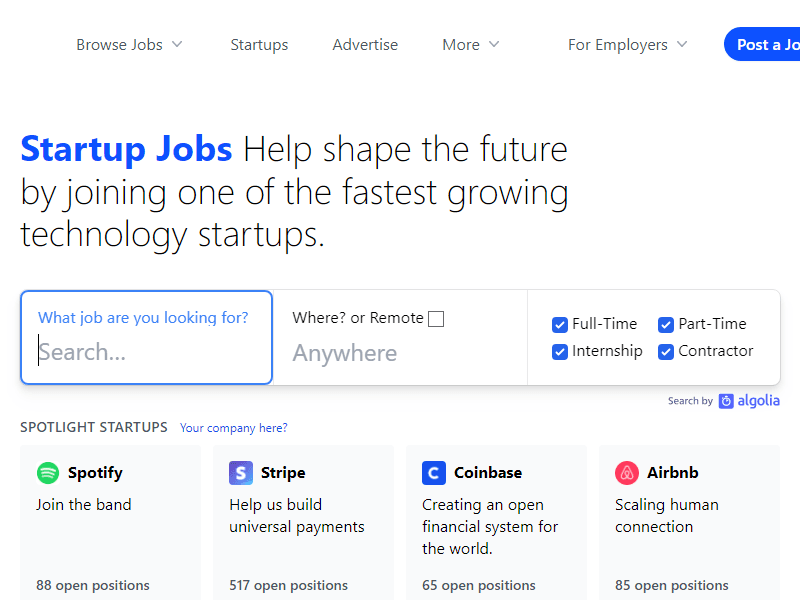Open Stripe's 517 open positions
The image size is (800, 600).
click(x=289, y=586)
